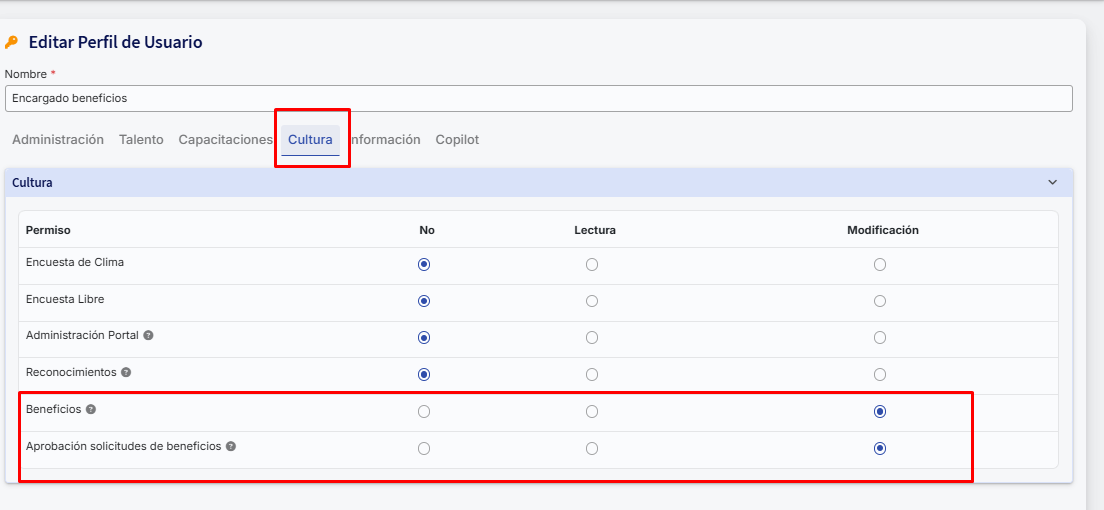Viewport: 1104px width, 510px height.
Task: Select the Cultura tab
Action: coord(310,140)
